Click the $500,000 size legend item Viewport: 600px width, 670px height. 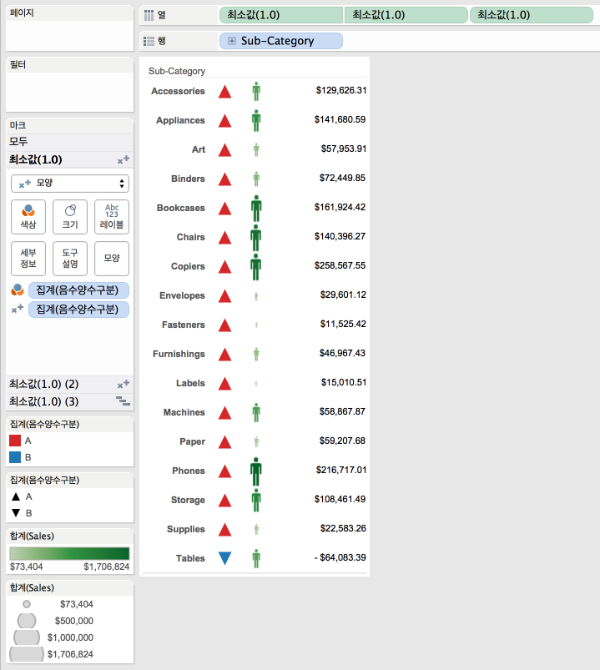coord(28,620)
